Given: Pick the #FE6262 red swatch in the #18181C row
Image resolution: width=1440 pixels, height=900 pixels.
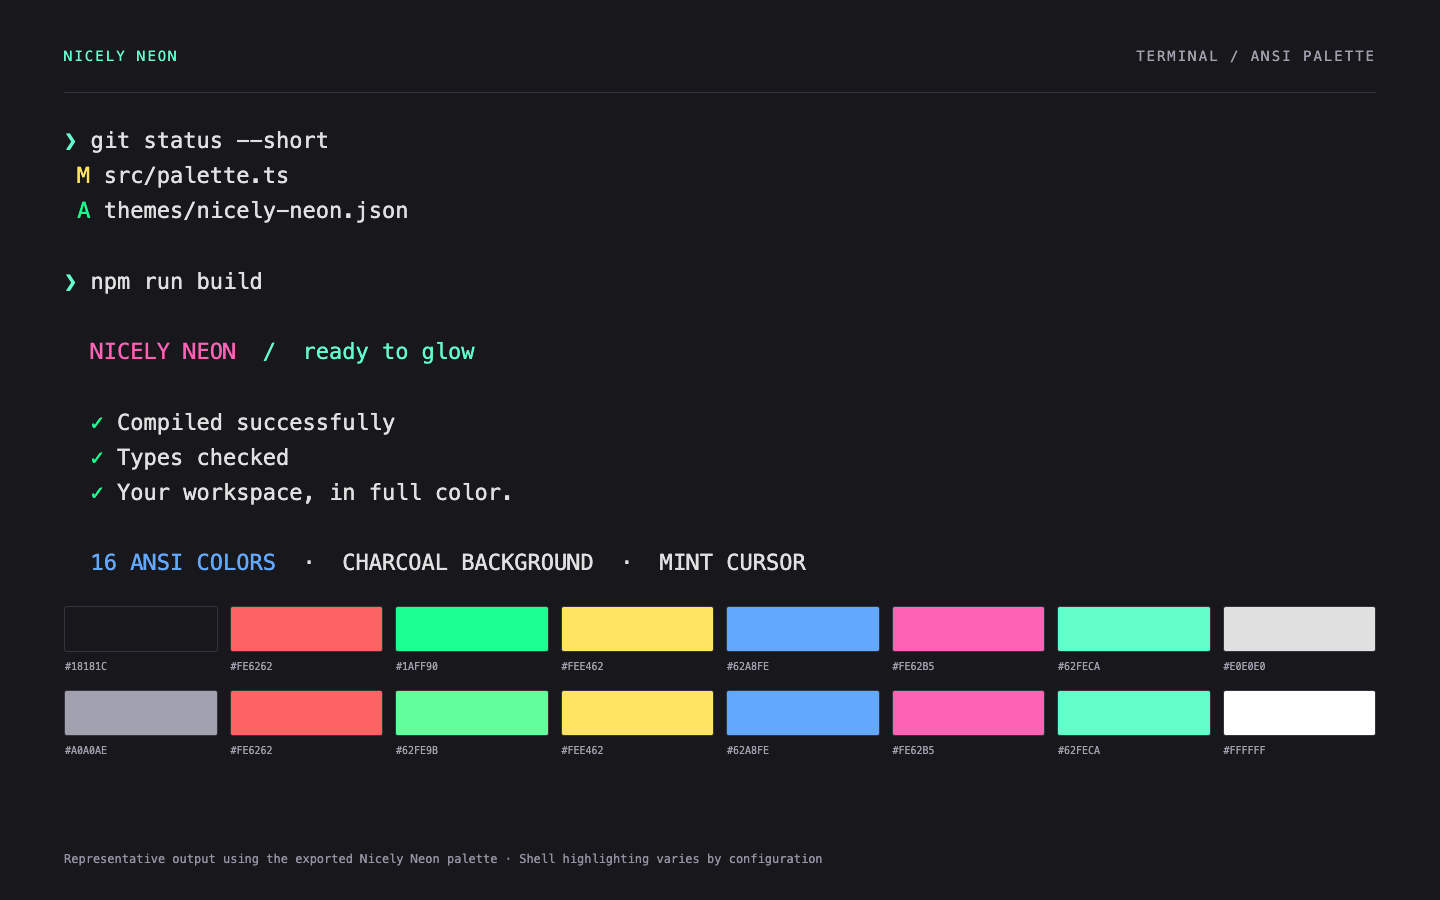Looking at the screenshot, I should 306,629.
